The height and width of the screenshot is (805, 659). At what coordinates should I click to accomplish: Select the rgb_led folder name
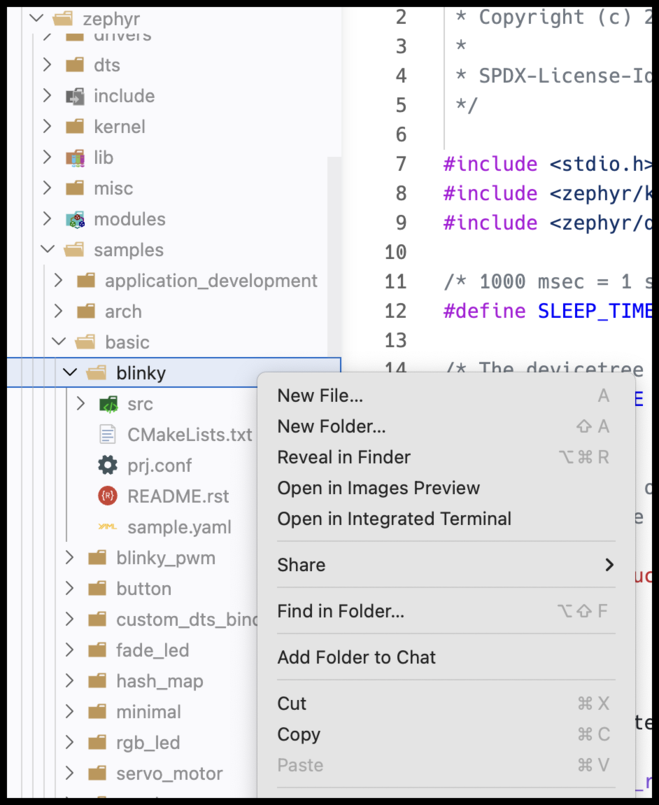point(148,743)
